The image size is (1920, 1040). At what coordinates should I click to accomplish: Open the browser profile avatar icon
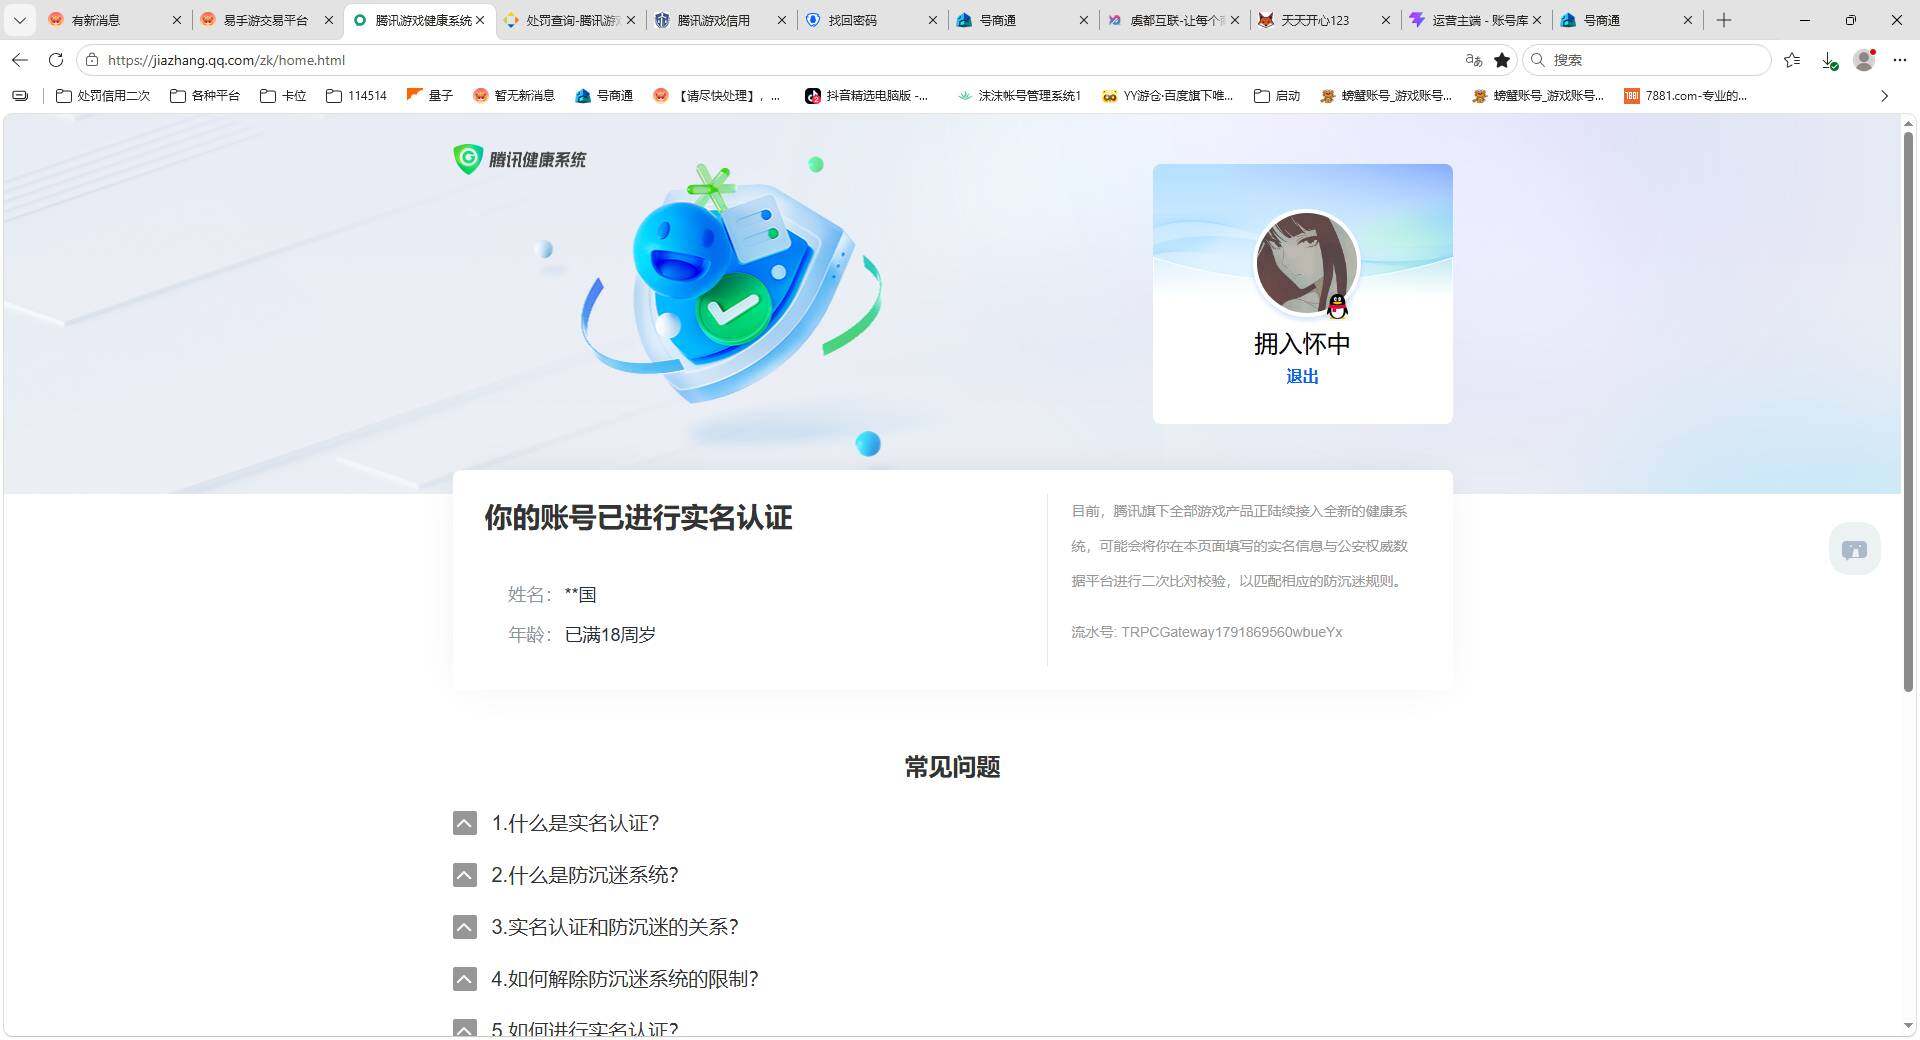1864,60
